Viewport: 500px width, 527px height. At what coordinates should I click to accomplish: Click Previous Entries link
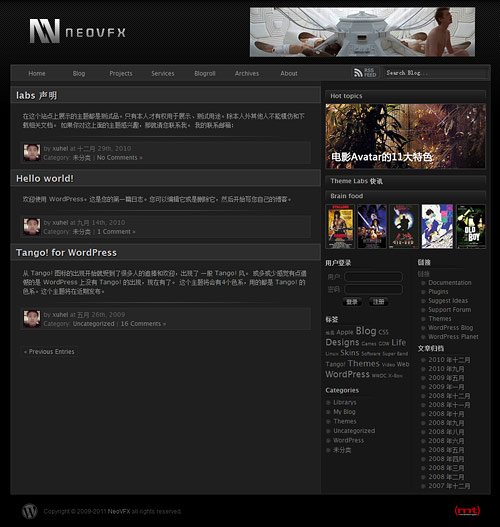tap(49, 352)
